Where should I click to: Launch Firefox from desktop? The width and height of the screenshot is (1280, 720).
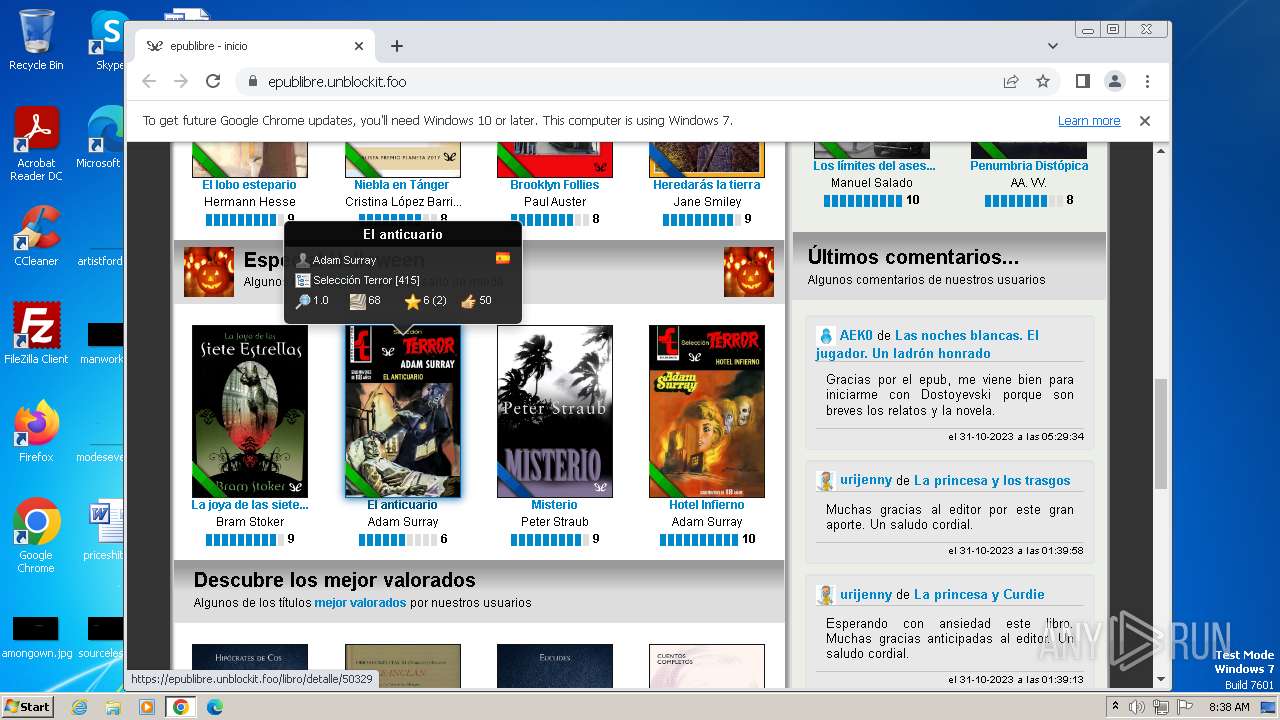[x=36, y=432]
